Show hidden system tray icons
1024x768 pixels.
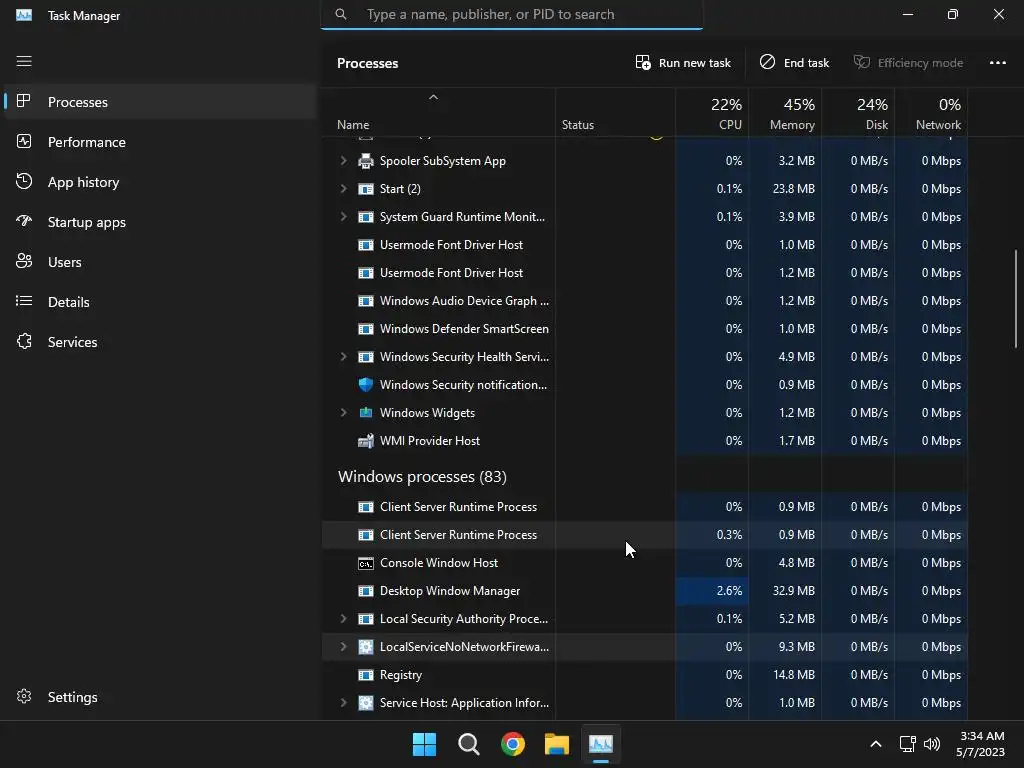point(876,744)
